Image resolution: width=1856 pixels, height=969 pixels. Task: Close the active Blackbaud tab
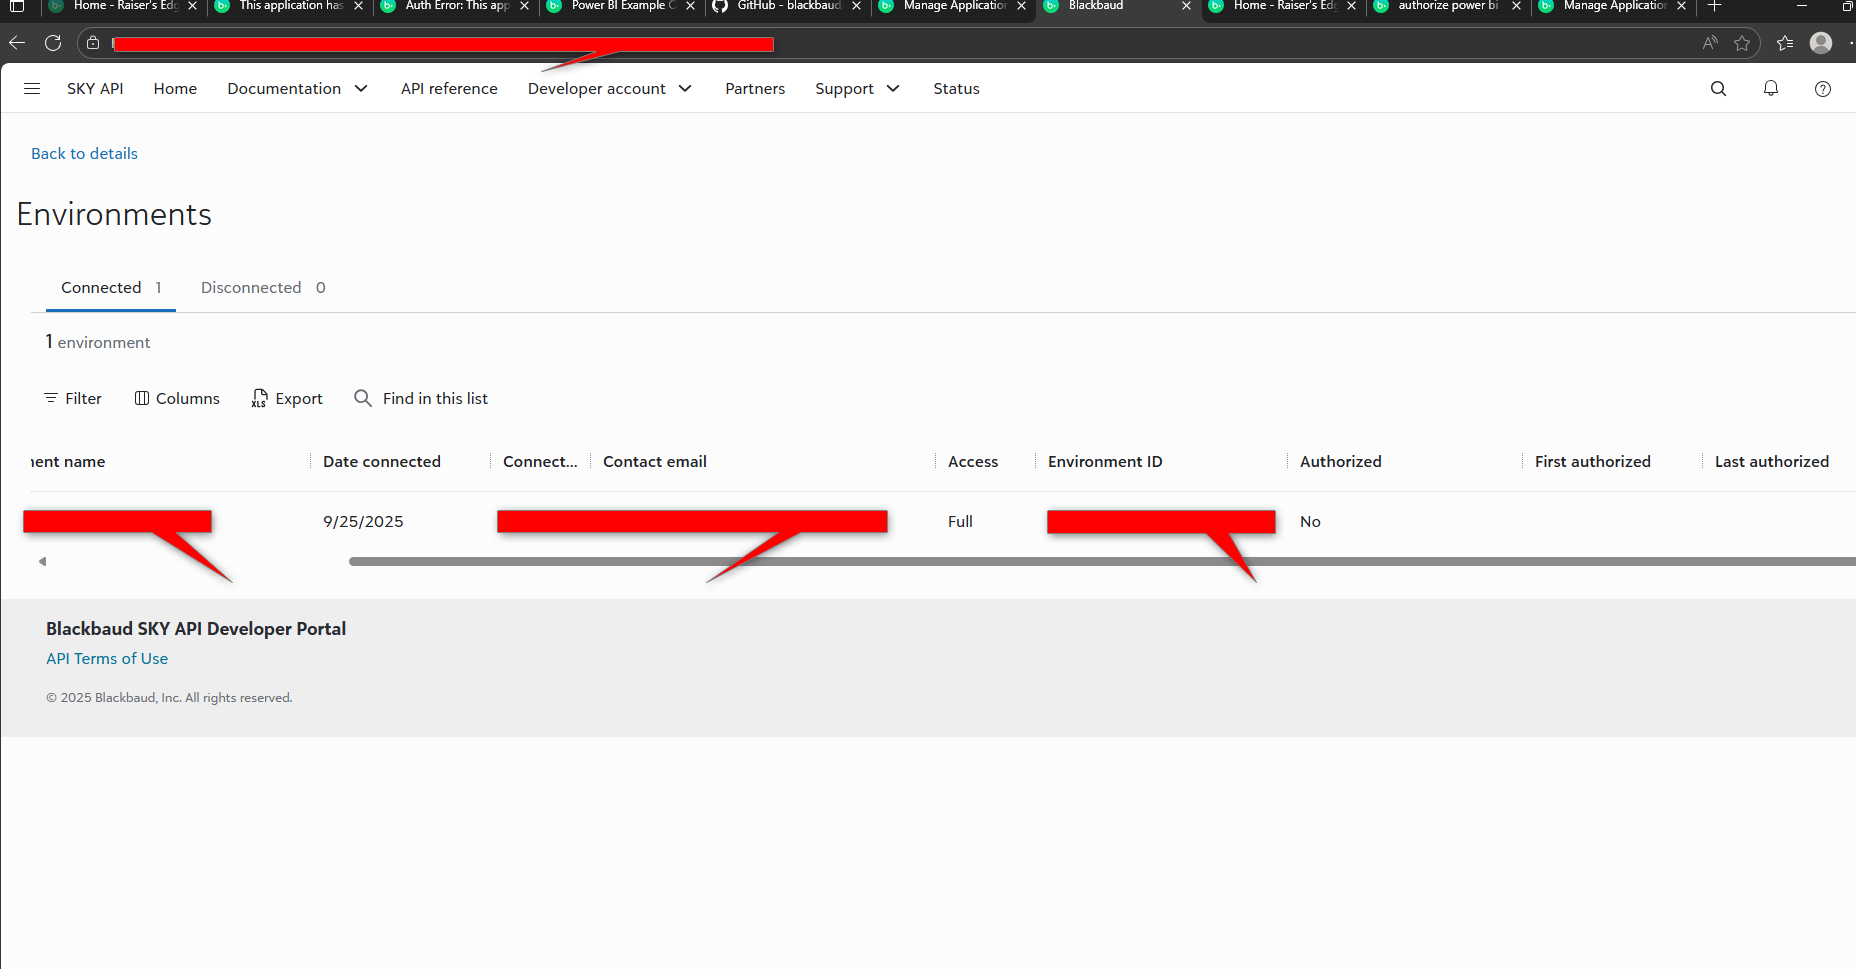[x=1186, y=6]
